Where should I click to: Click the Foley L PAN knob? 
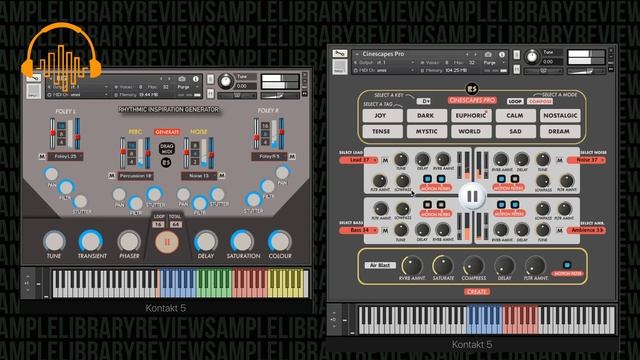[51, 174]
